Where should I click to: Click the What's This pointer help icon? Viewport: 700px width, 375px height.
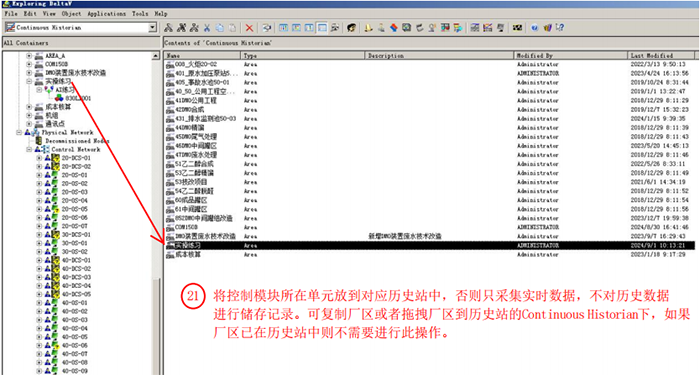(560, 28)
